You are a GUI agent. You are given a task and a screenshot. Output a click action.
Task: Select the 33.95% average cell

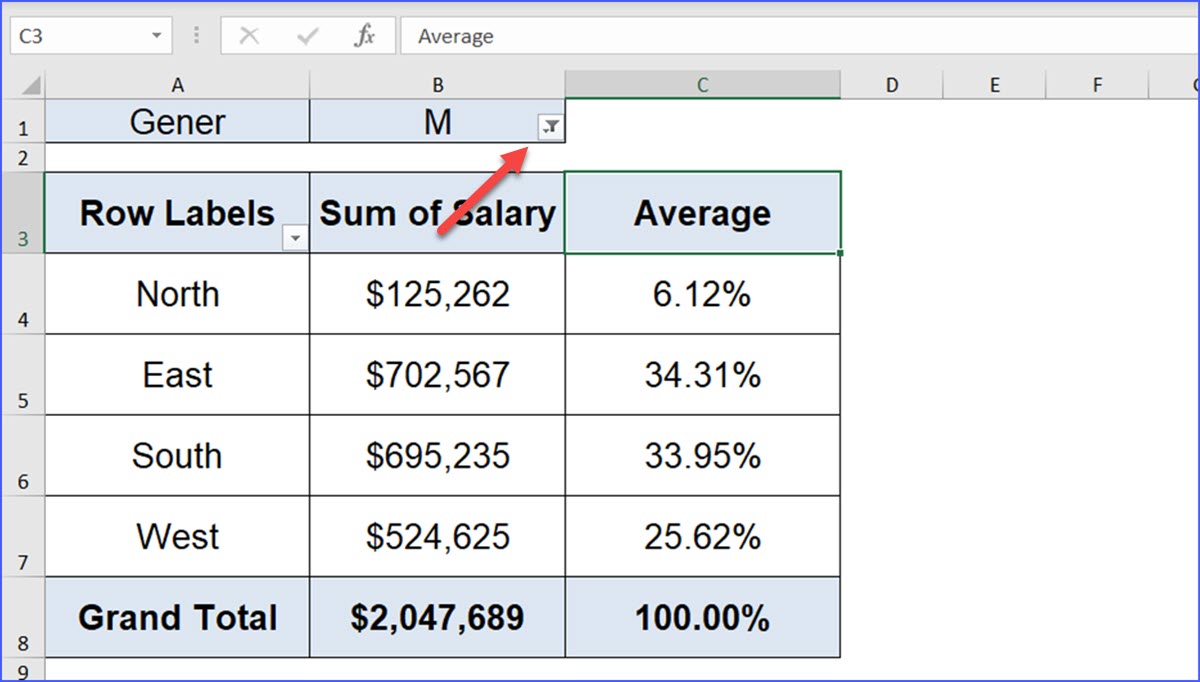coord(702,456)
